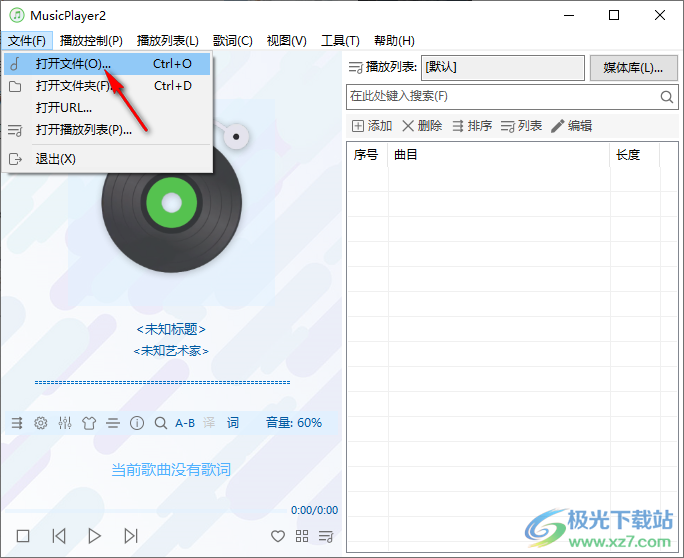Click the <未知标题> song title
This screenshot has width=684, height=558.
(171, 329)
